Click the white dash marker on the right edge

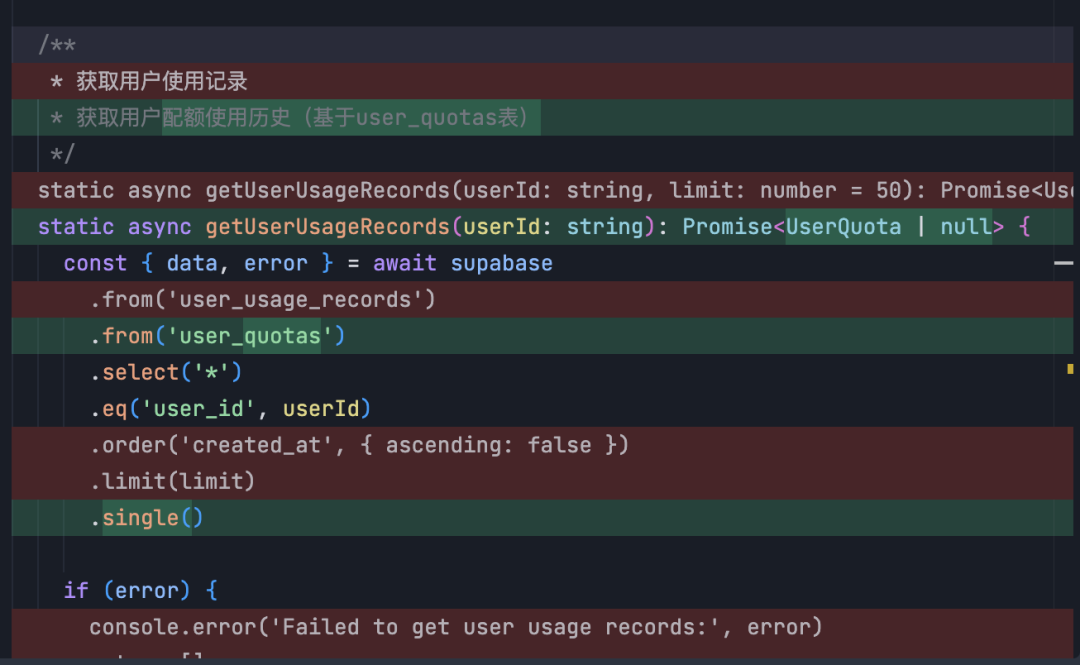tap(1063, 263)
